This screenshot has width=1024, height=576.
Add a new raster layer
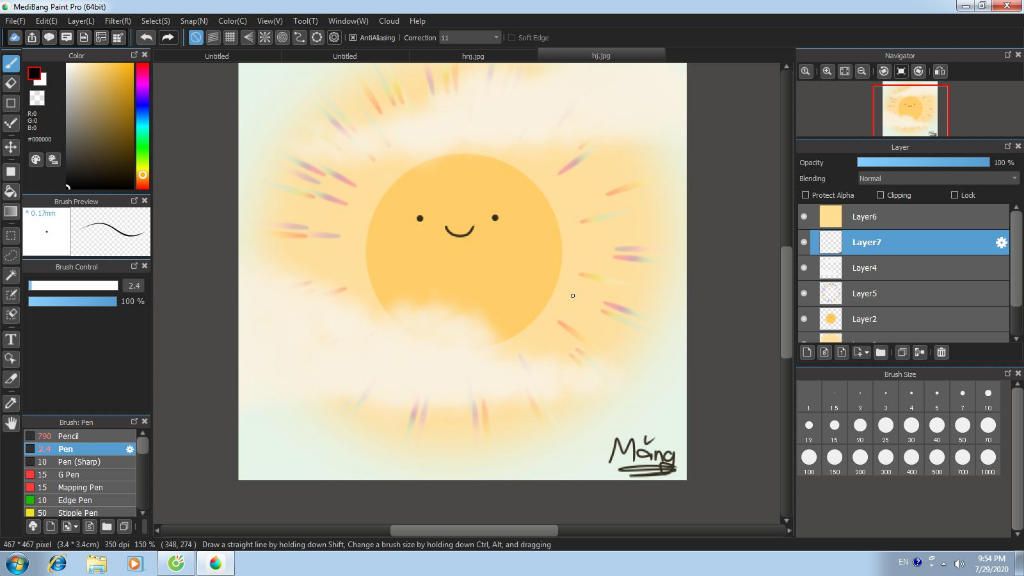coord(807,353)
